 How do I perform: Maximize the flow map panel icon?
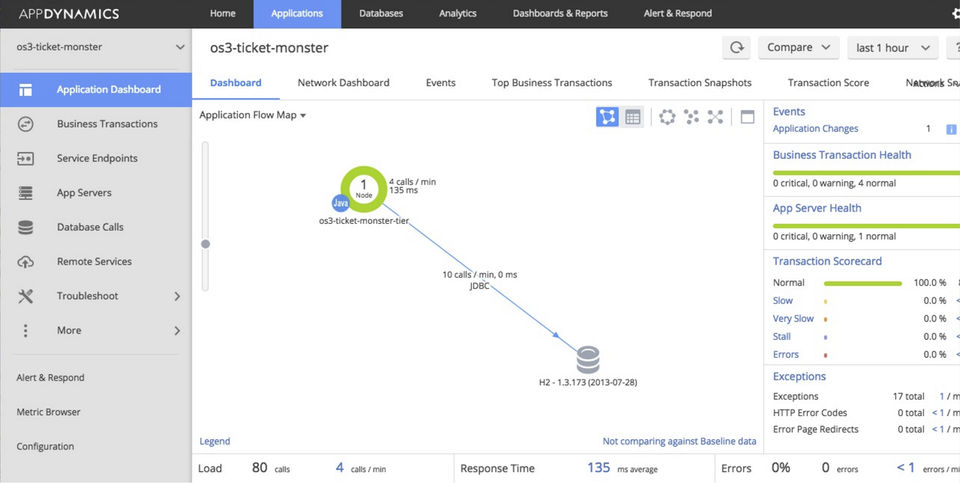click(x=748, y=117)
